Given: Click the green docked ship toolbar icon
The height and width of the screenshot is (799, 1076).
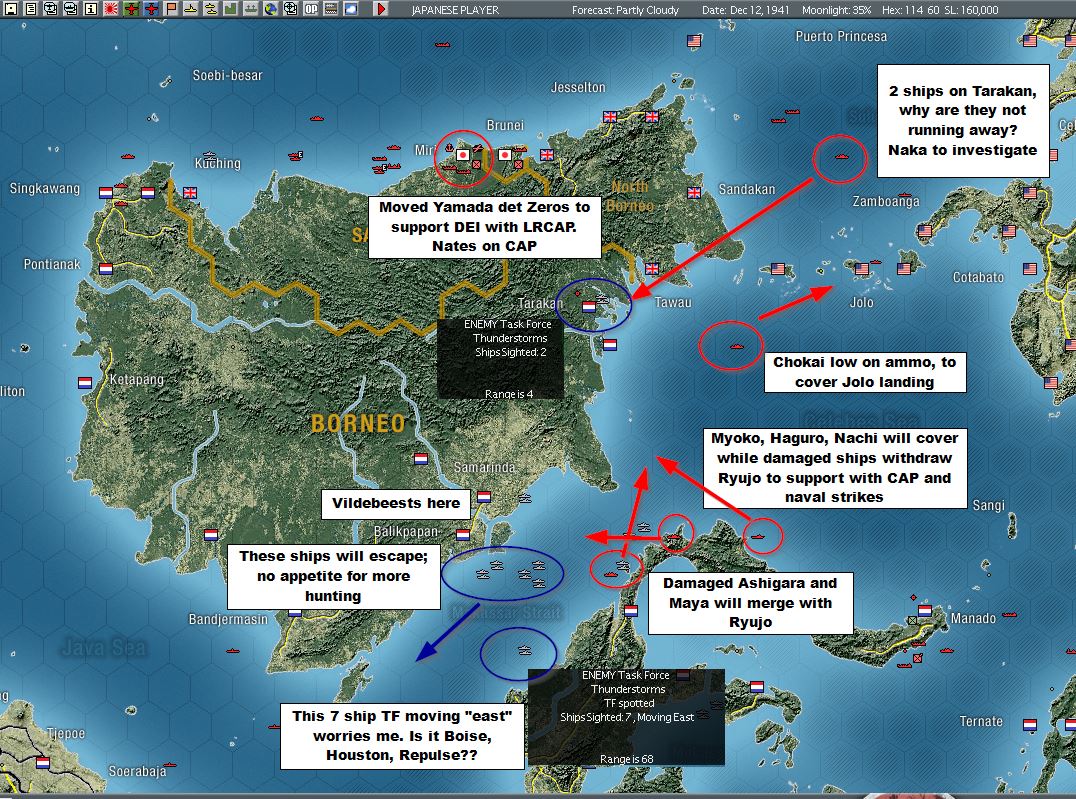Looking at the screenshot, I should coord(250,9).
